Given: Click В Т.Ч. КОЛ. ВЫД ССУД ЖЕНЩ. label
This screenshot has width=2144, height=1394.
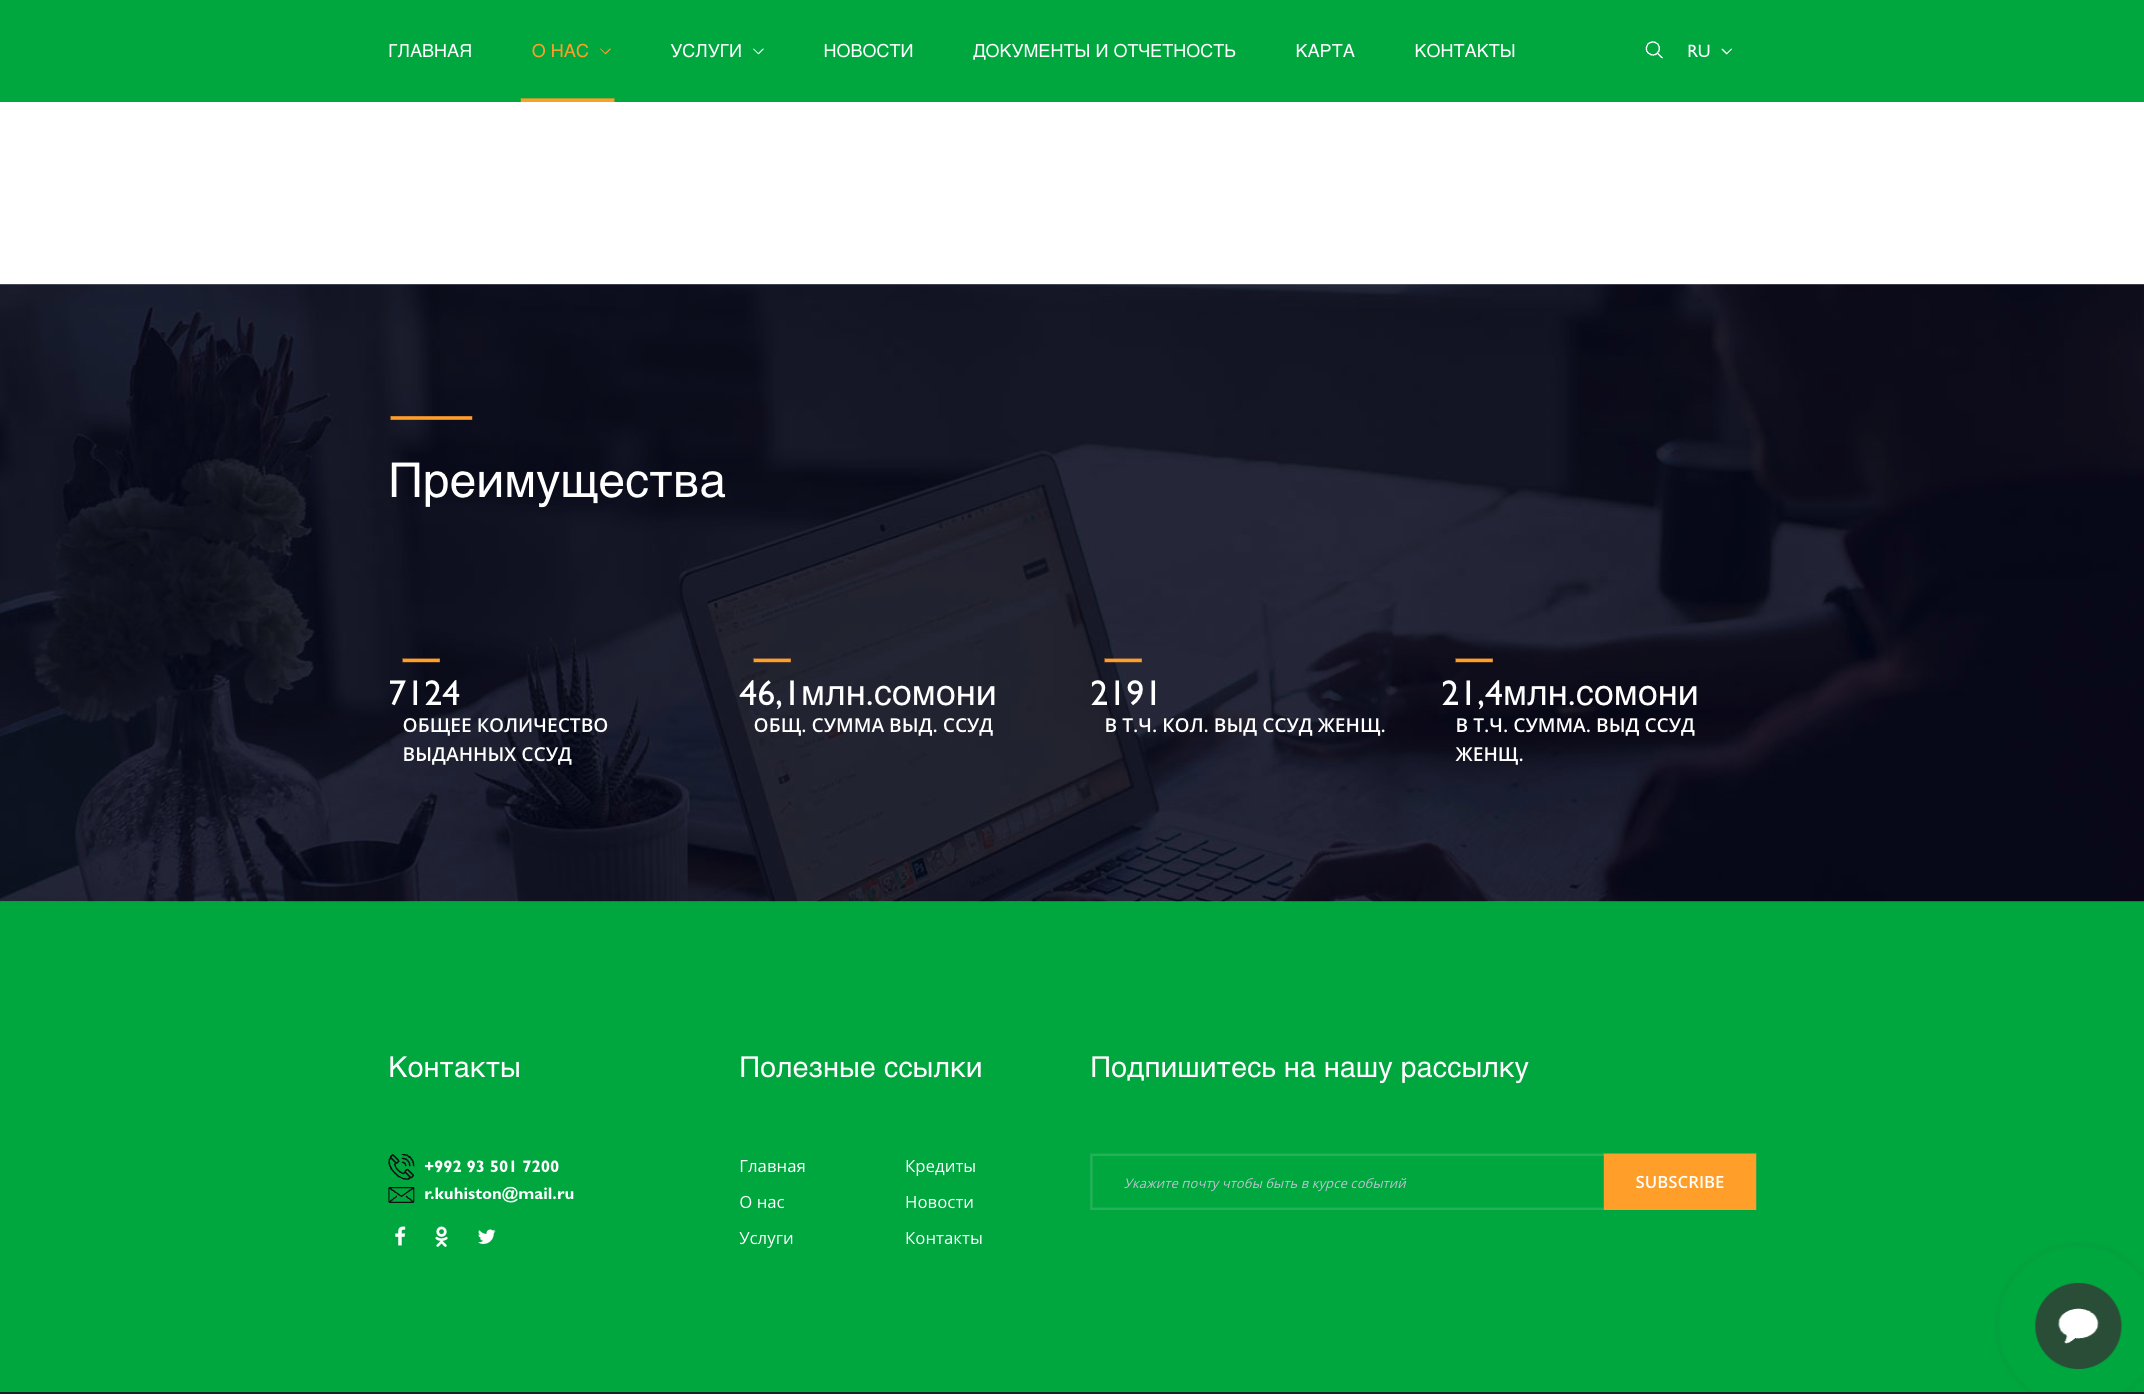Looking at the screenshot, I should (1245, 725).
